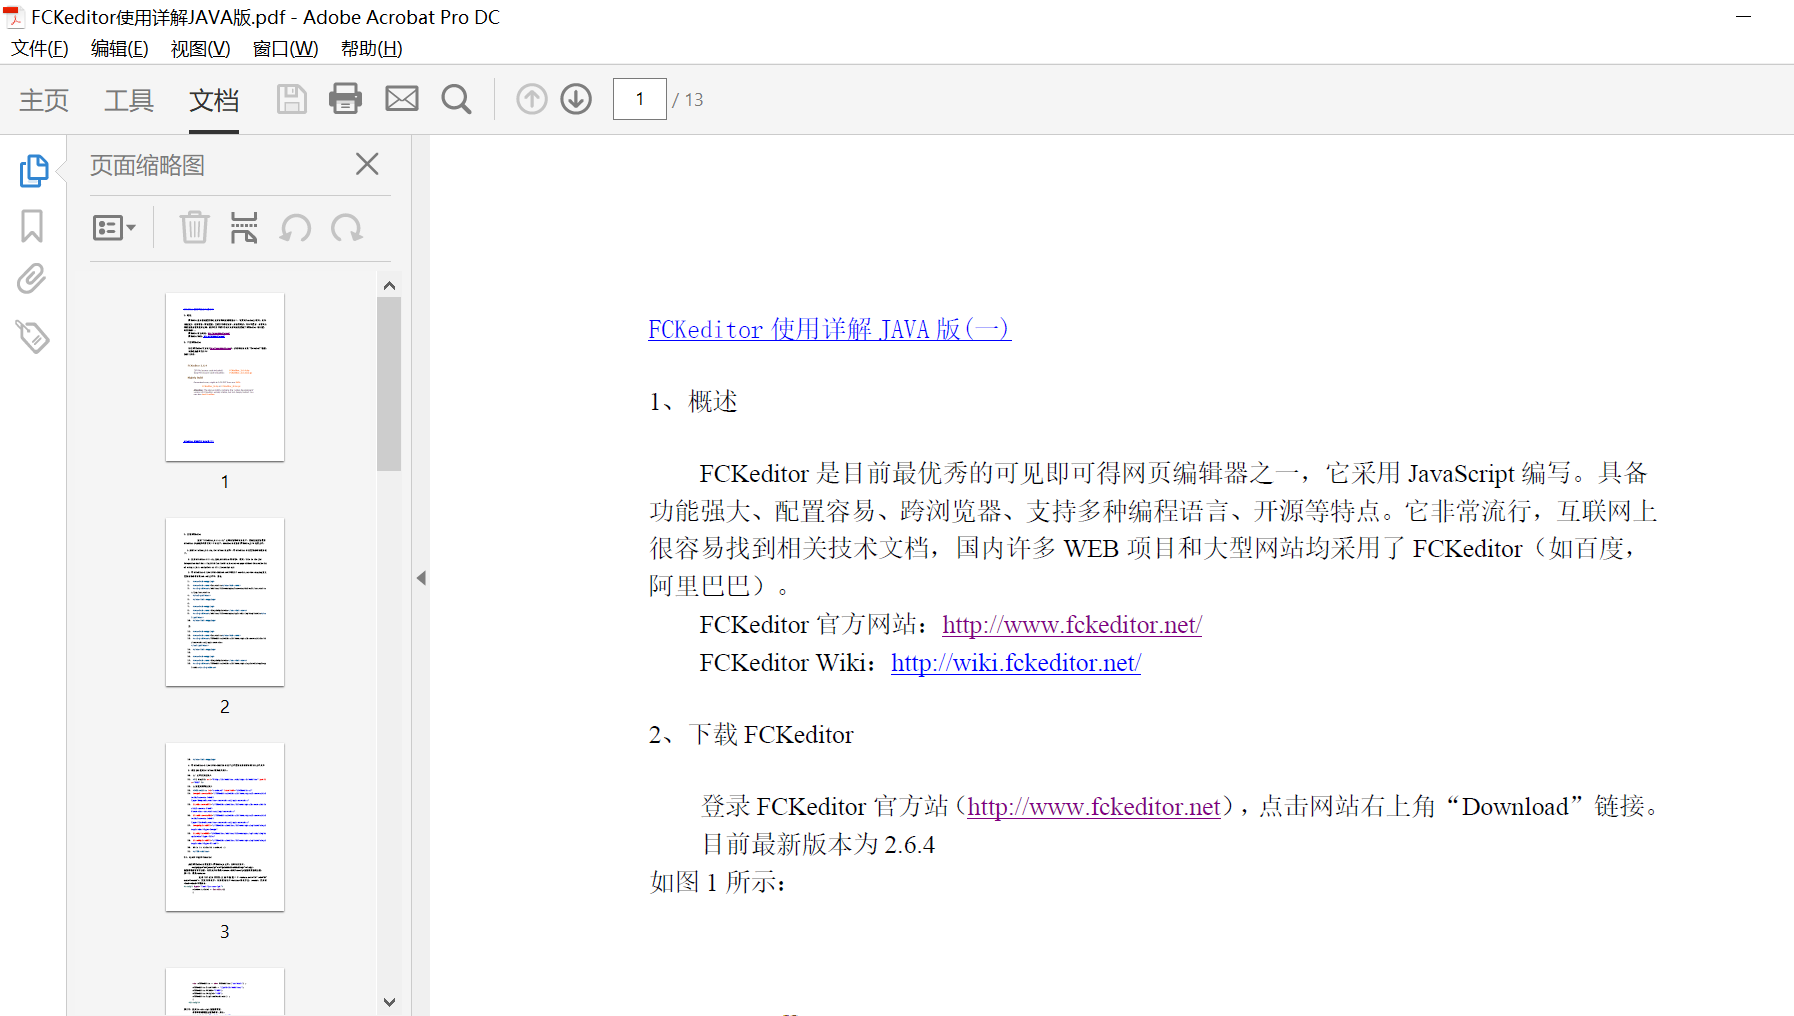1794x1016 pixels.
Task: Click the page number input field
Action: 640,99
